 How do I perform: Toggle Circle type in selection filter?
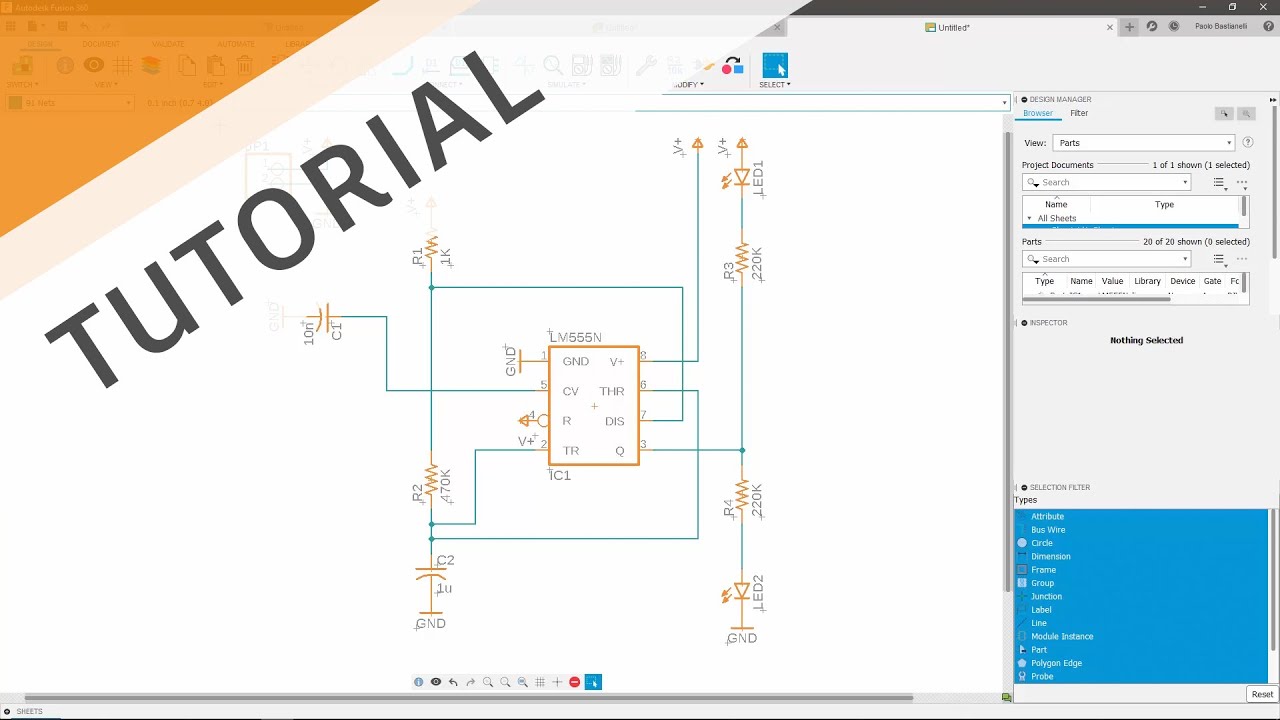(1141, 543)
